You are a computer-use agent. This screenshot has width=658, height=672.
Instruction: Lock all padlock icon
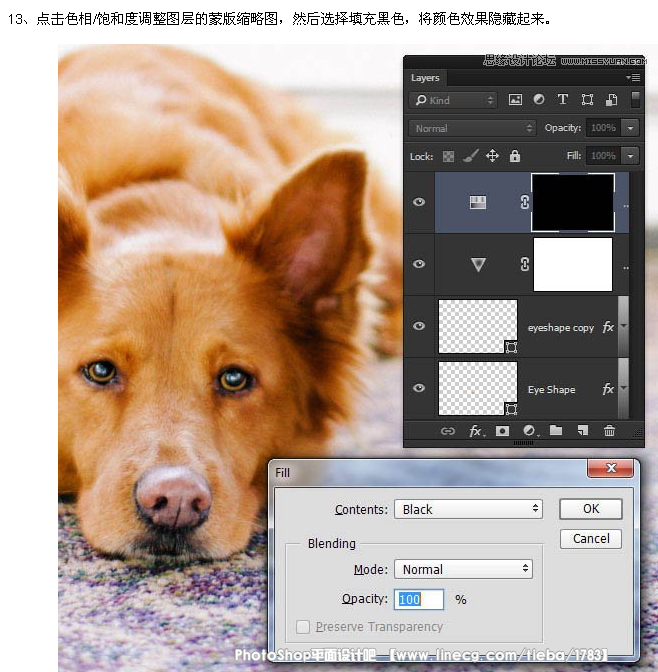click(x=515, y=156)
